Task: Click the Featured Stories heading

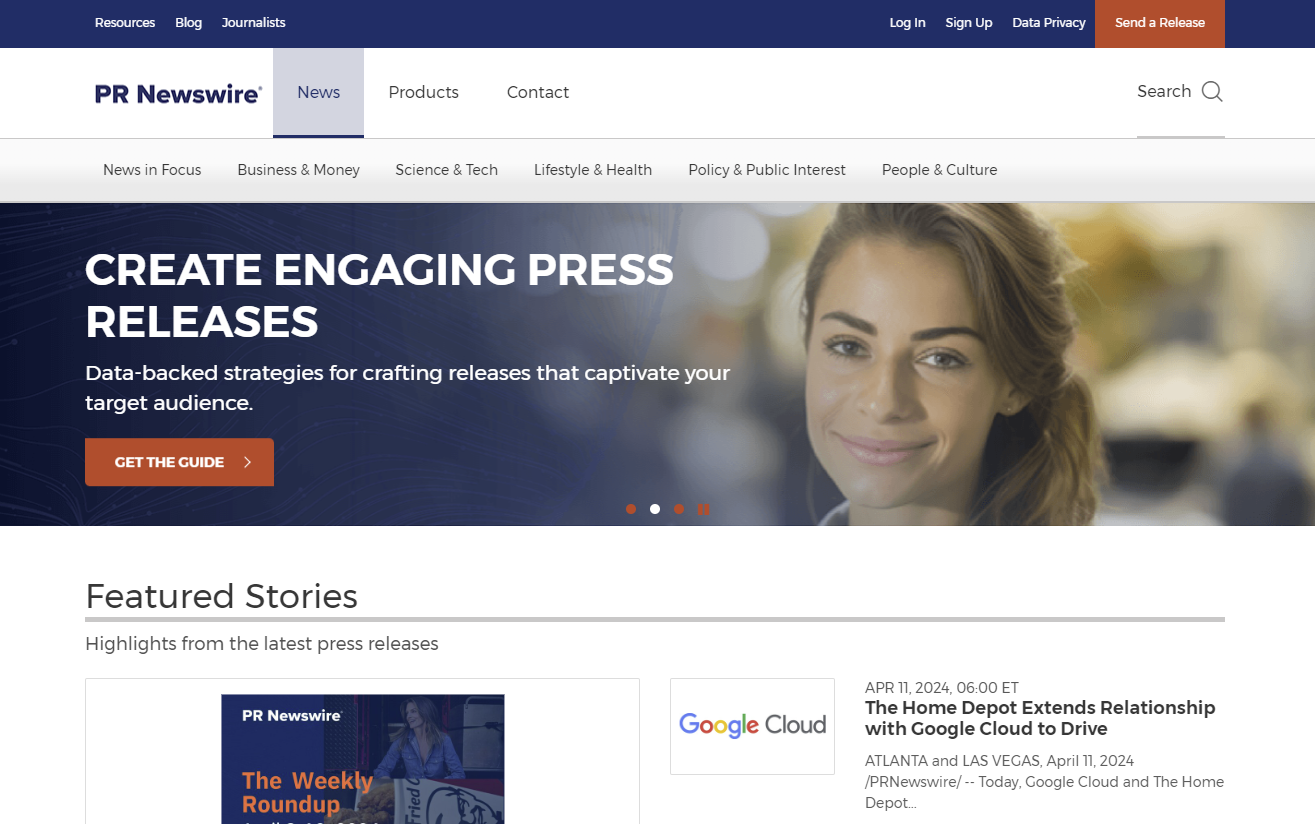Action: (221, 596)
